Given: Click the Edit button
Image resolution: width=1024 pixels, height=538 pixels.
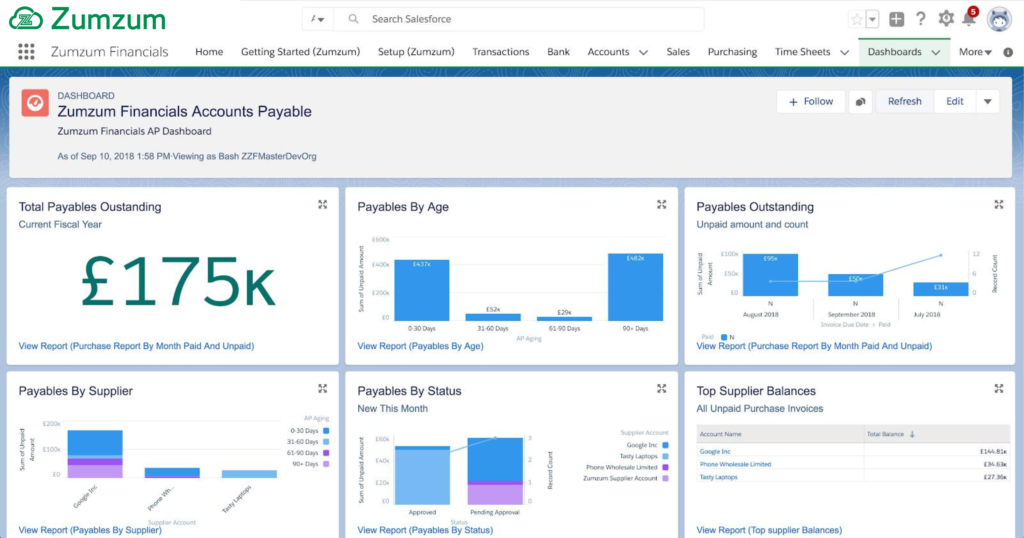Looking at the screenshot, I should (x=955, y=102).
